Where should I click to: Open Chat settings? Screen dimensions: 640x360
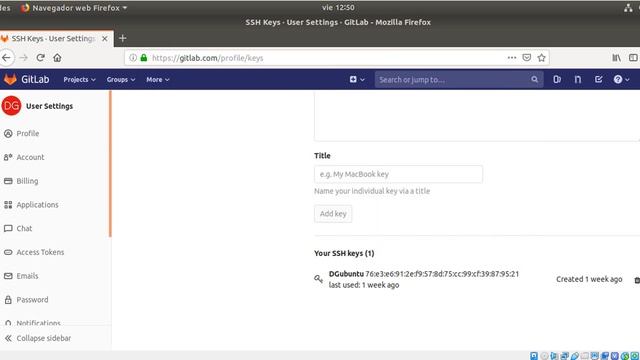coord(24,228)
